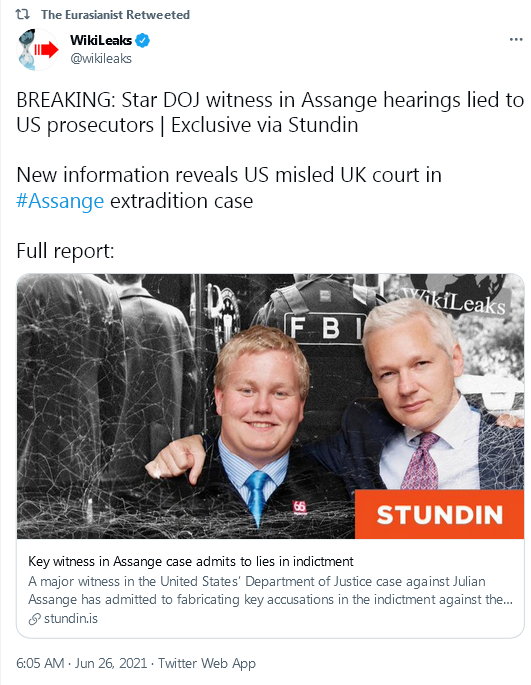Click the article description text in card

pos(270,590)
